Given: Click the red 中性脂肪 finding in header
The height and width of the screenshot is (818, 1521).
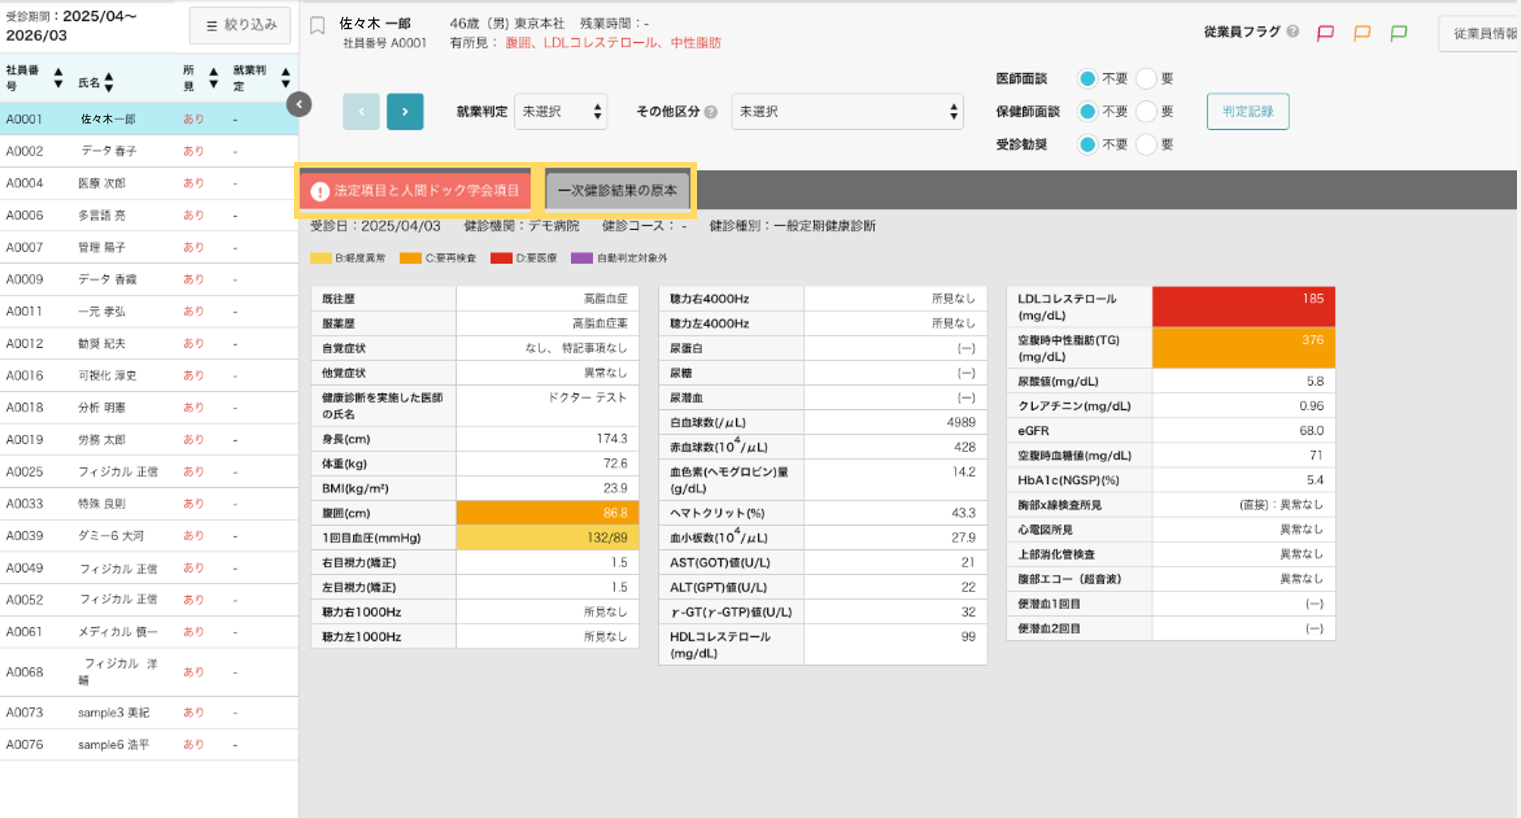Looking at the screenshot, I should [695, 42].
